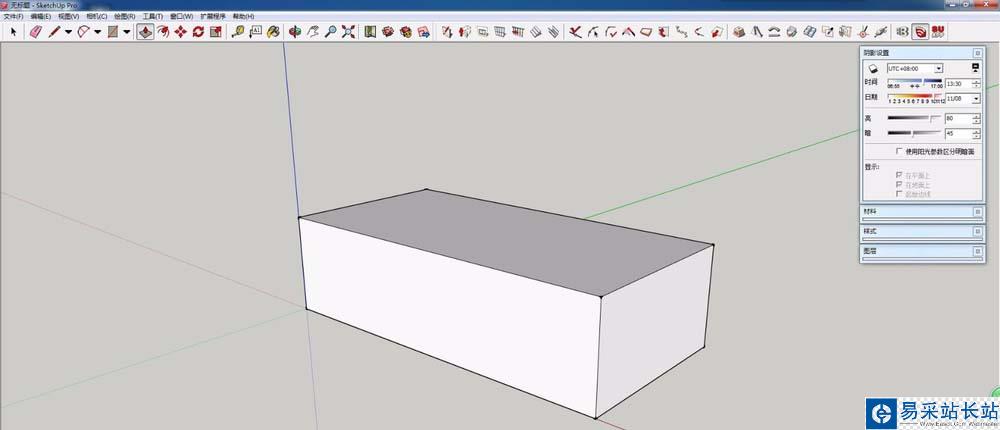Open the Extensions menu
This screenshot has height=430, width=1000.
click(213, 16)
